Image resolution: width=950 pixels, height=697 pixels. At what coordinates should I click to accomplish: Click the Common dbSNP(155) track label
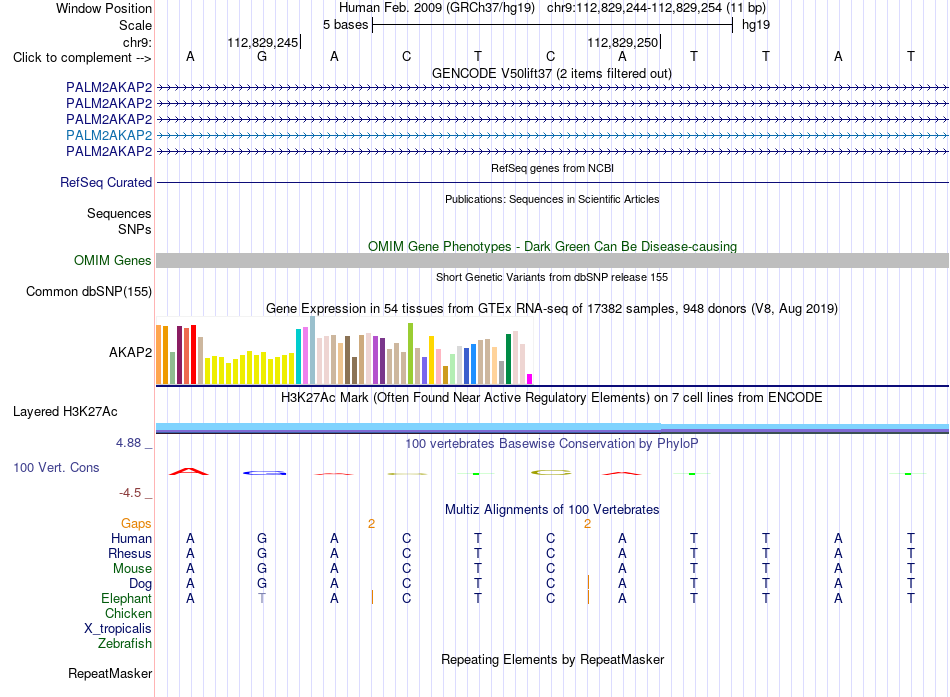tap(89, 292)
